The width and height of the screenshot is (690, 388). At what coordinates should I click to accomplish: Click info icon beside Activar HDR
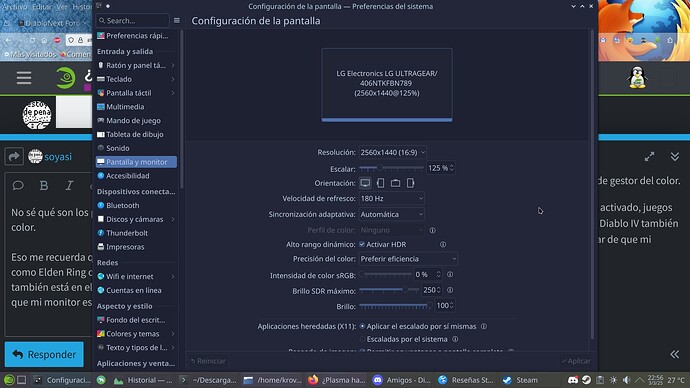(443, 244)
